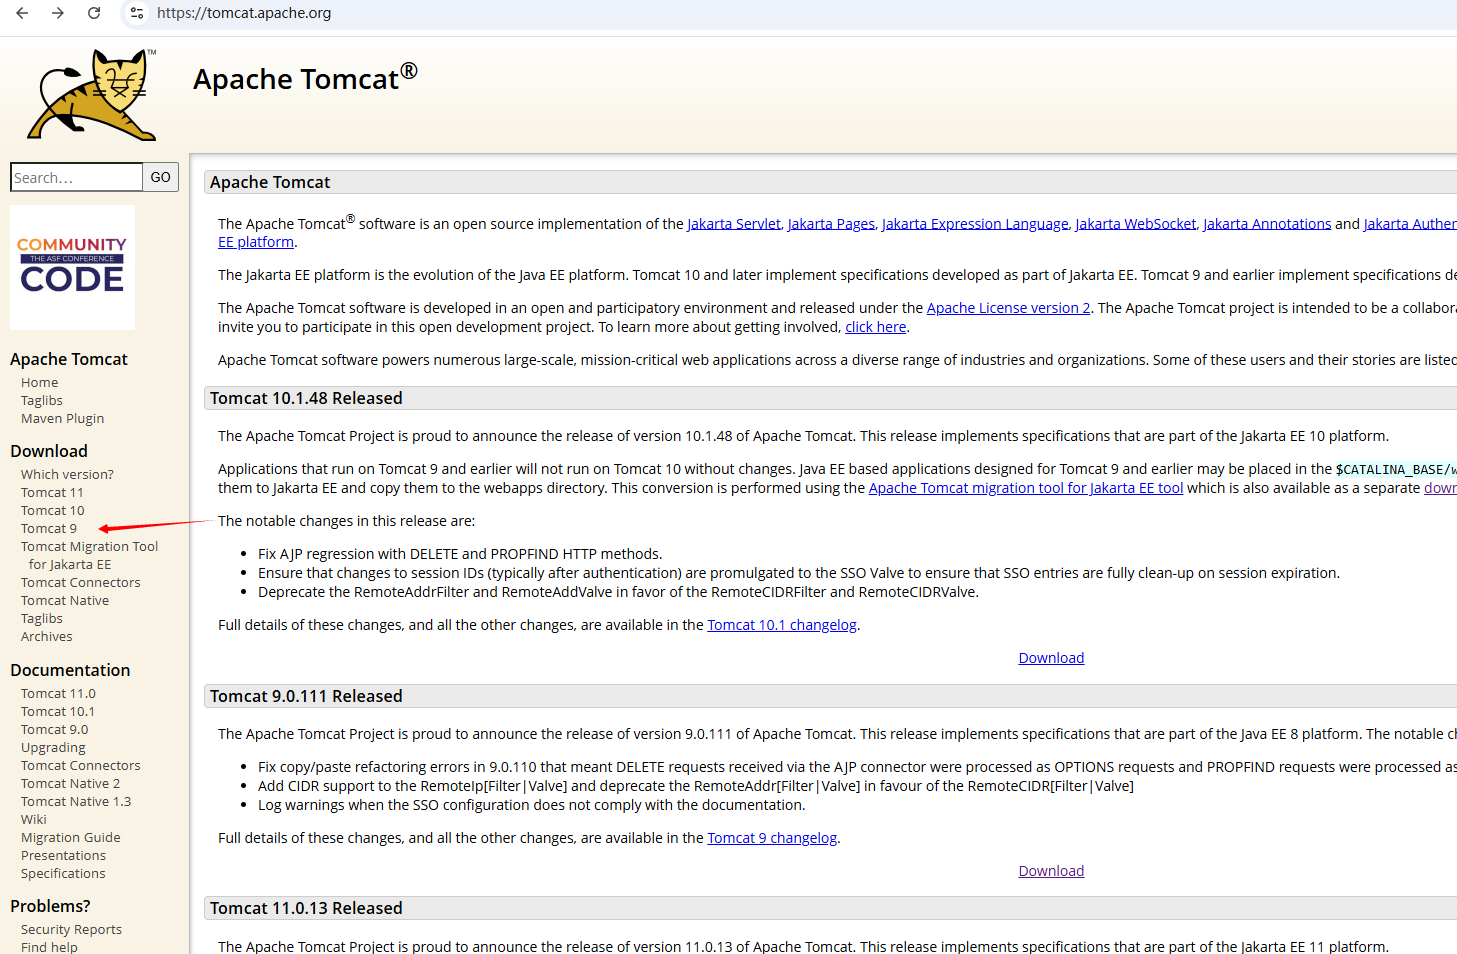Image resolution: width=1457 pixels, height=954 pixels.
Task: Open Taglibs under Download section
Action: (42, 619)
